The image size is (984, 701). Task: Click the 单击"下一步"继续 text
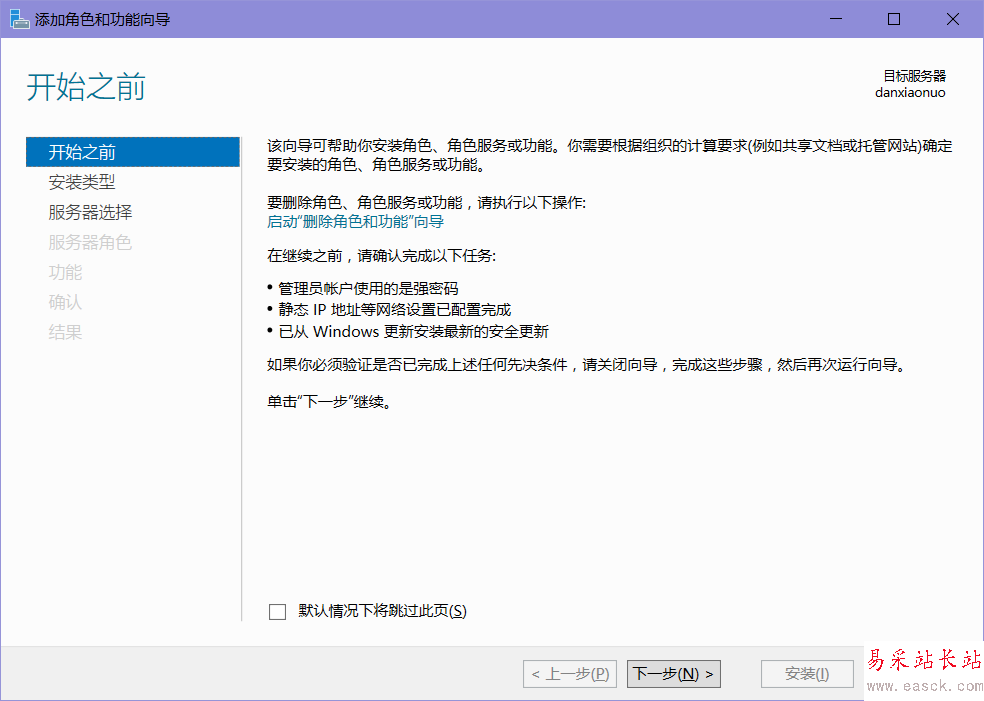click(329, 402)
